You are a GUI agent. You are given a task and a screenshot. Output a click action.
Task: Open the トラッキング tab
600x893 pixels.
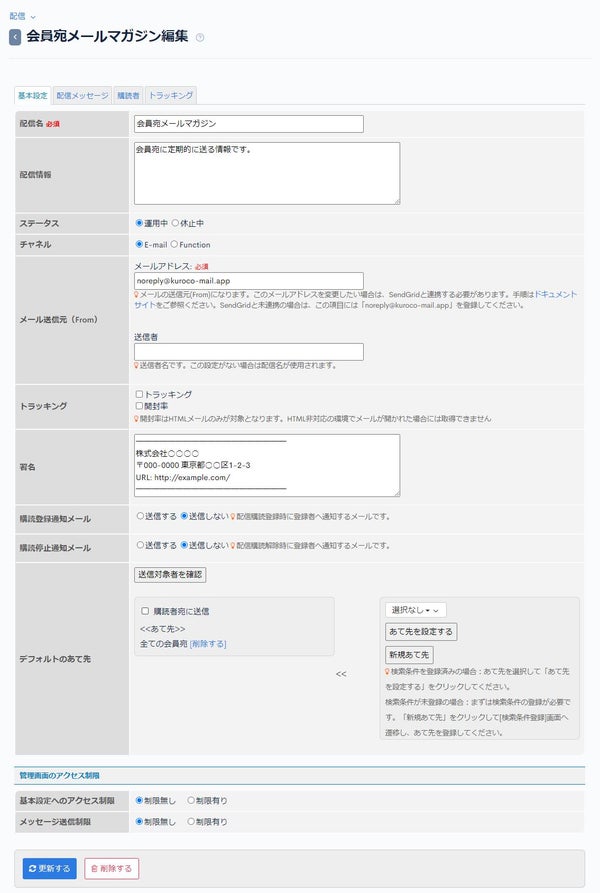(x=171, y=96)
